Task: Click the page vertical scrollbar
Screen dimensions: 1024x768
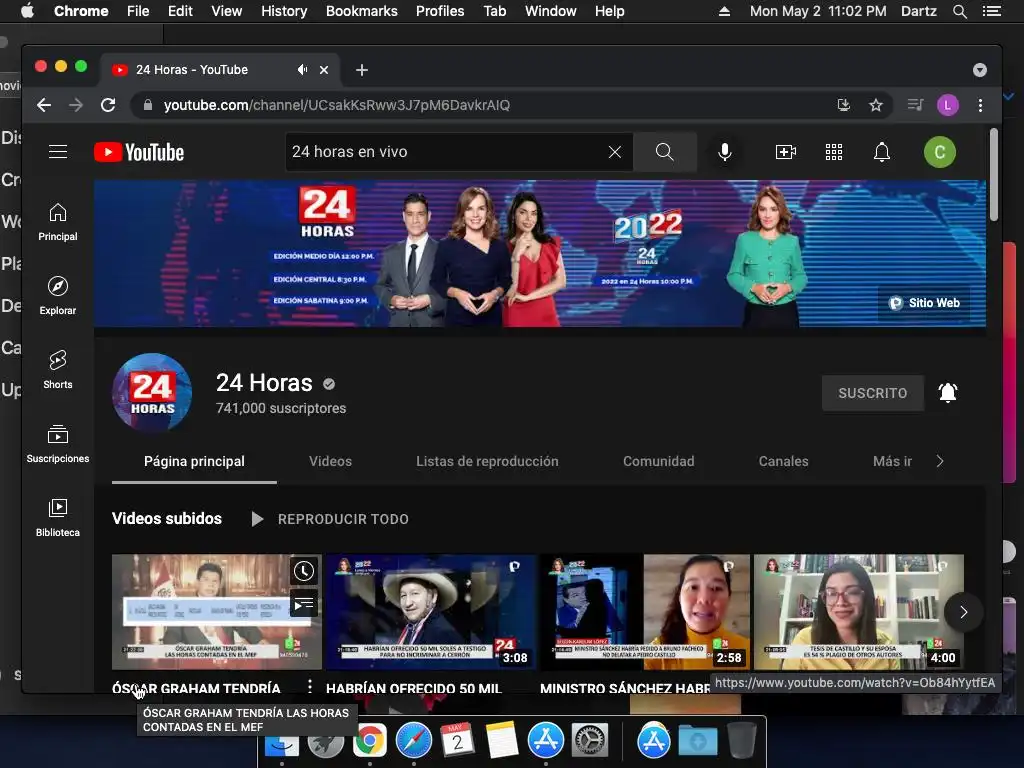Action: pos(994,174)
